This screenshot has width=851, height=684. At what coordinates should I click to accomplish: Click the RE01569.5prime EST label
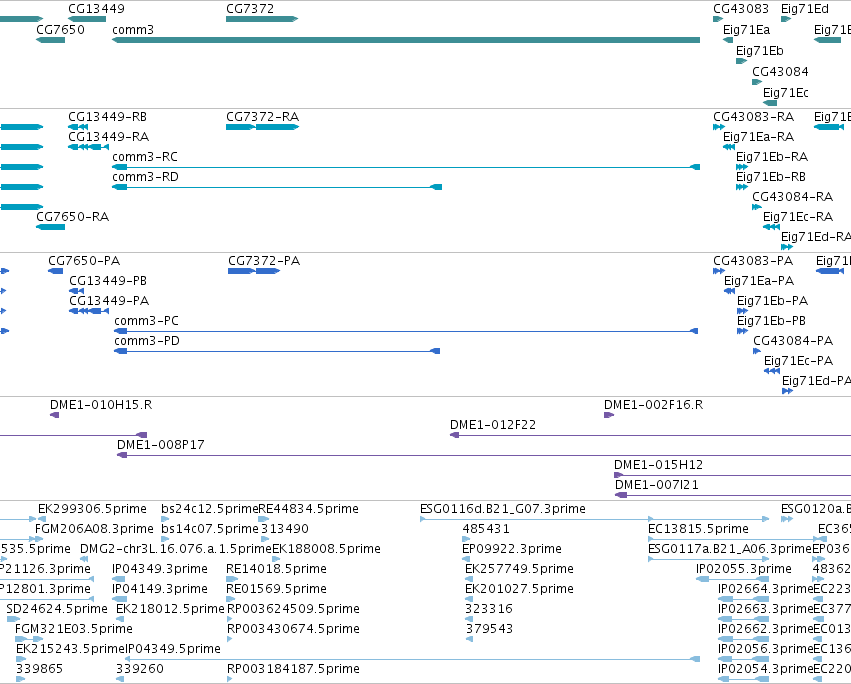[x=276, y=590]
